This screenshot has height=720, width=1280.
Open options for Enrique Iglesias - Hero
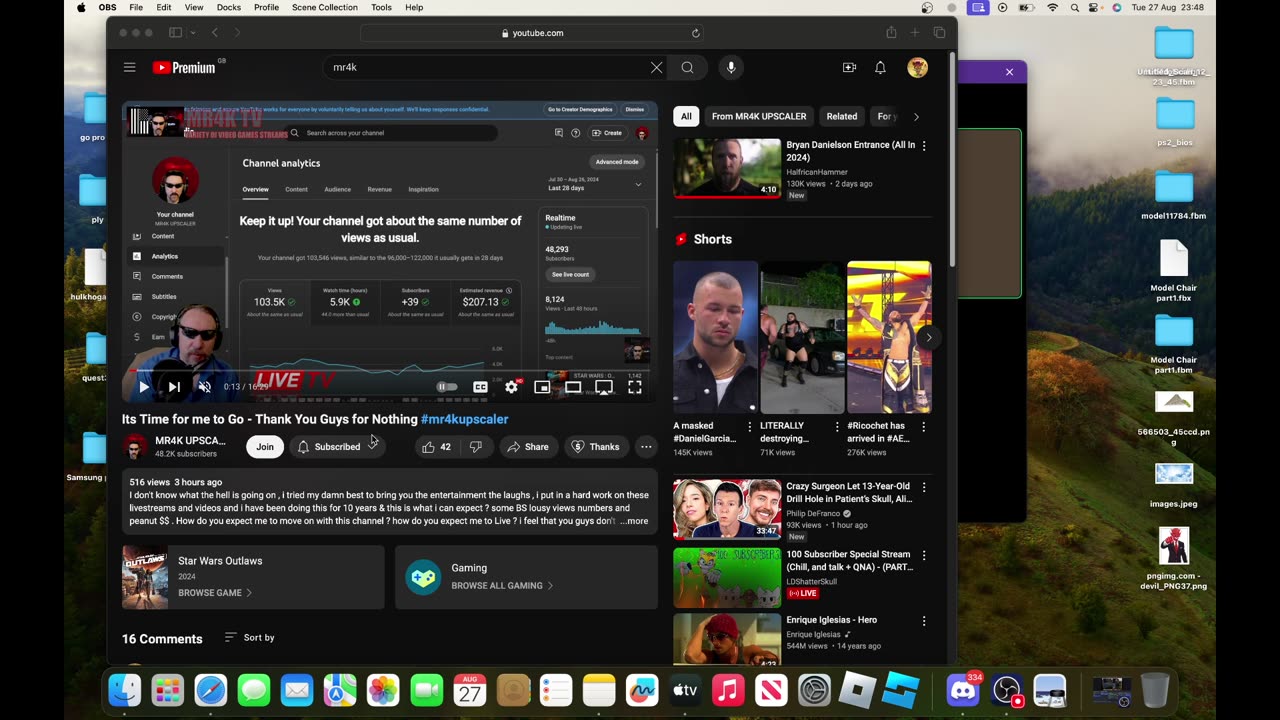tap(924, 621)
